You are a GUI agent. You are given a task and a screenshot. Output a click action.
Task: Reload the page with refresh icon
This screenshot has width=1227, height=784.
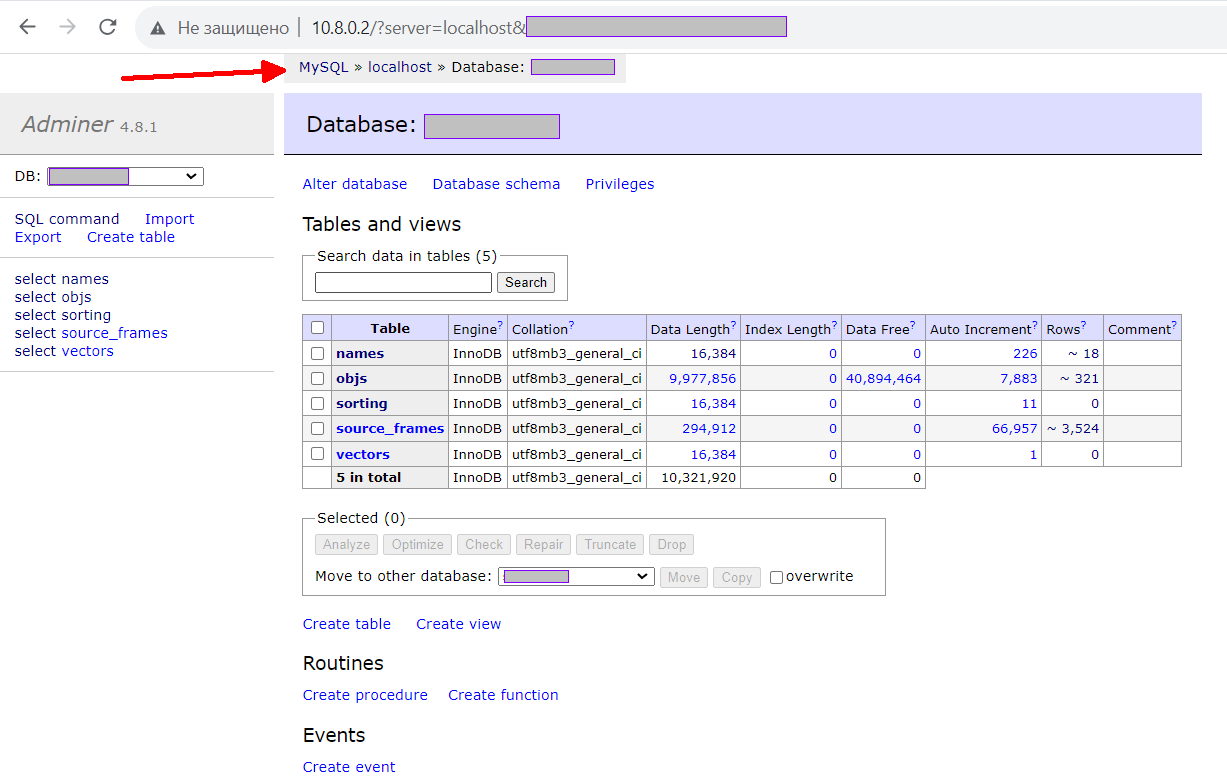click(108, 27)
